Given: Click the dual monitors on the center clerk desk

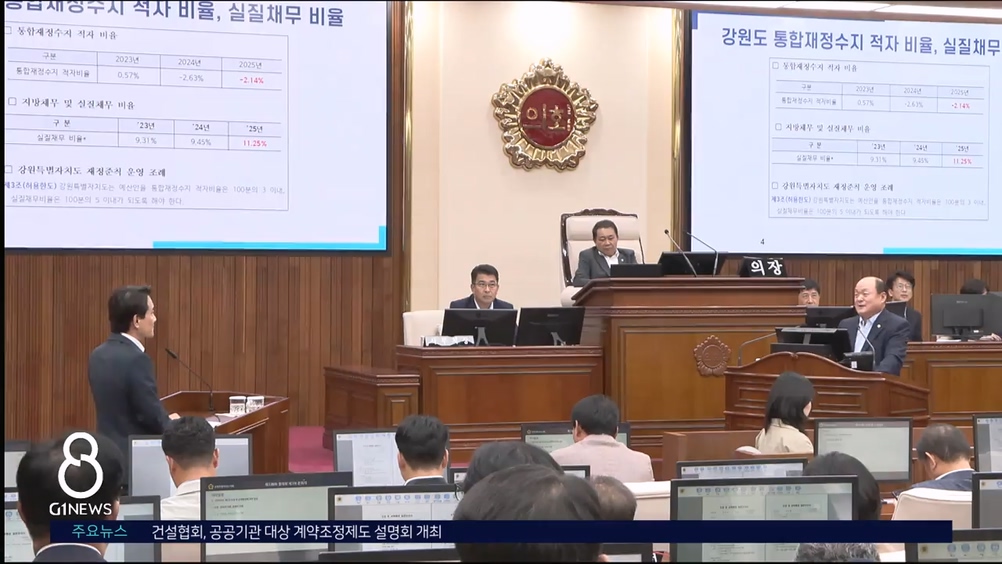Looking at the screenshot, I should [512, 326].
